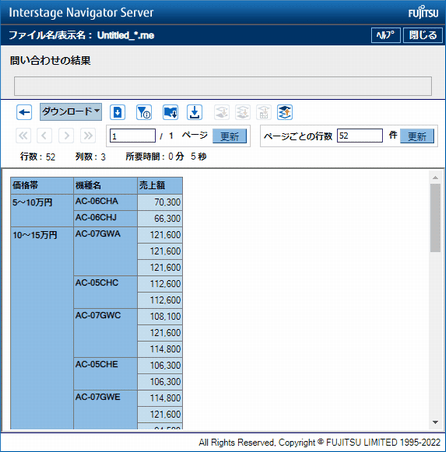The height and width of the screenshot is (452, 446).
Task: Click the third greyed-out layers icon
Action: (264, 112)
